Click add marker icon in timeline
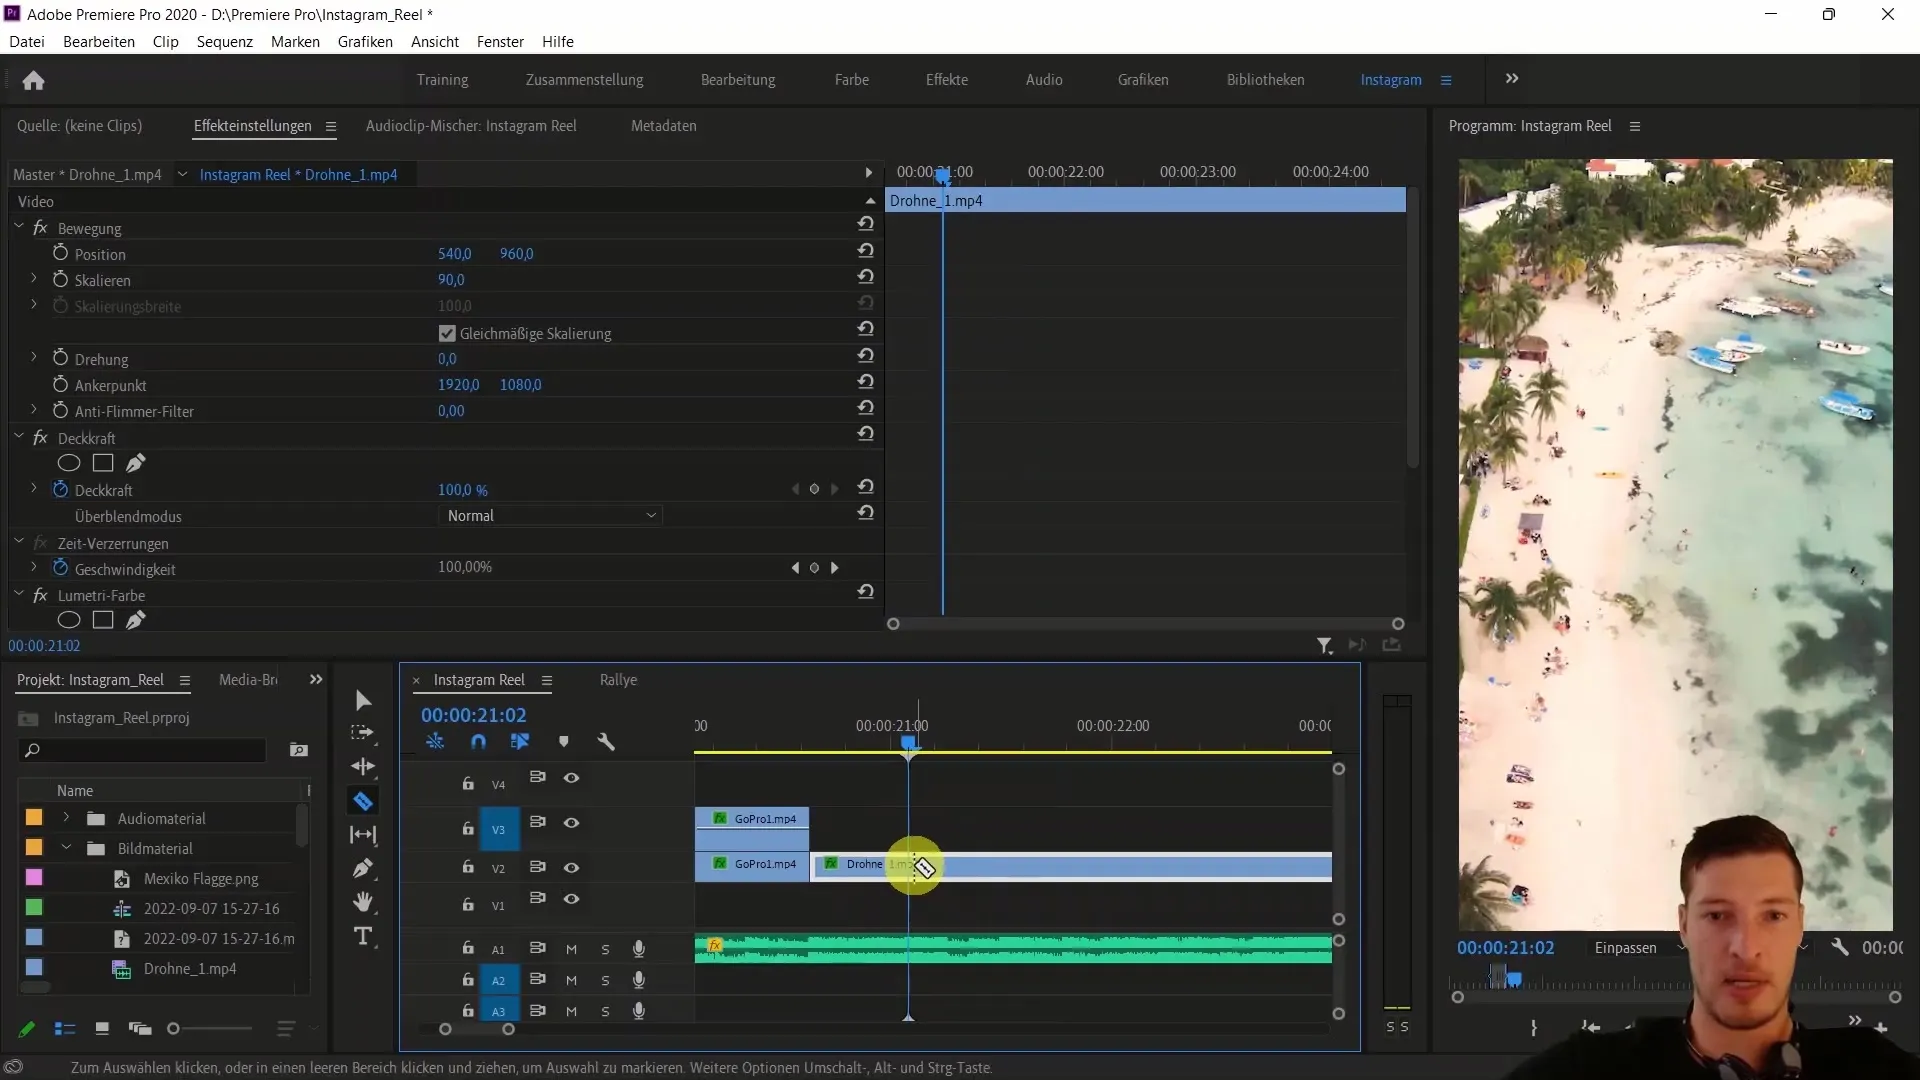1920x1080 pixels. [x=563, y=741]
